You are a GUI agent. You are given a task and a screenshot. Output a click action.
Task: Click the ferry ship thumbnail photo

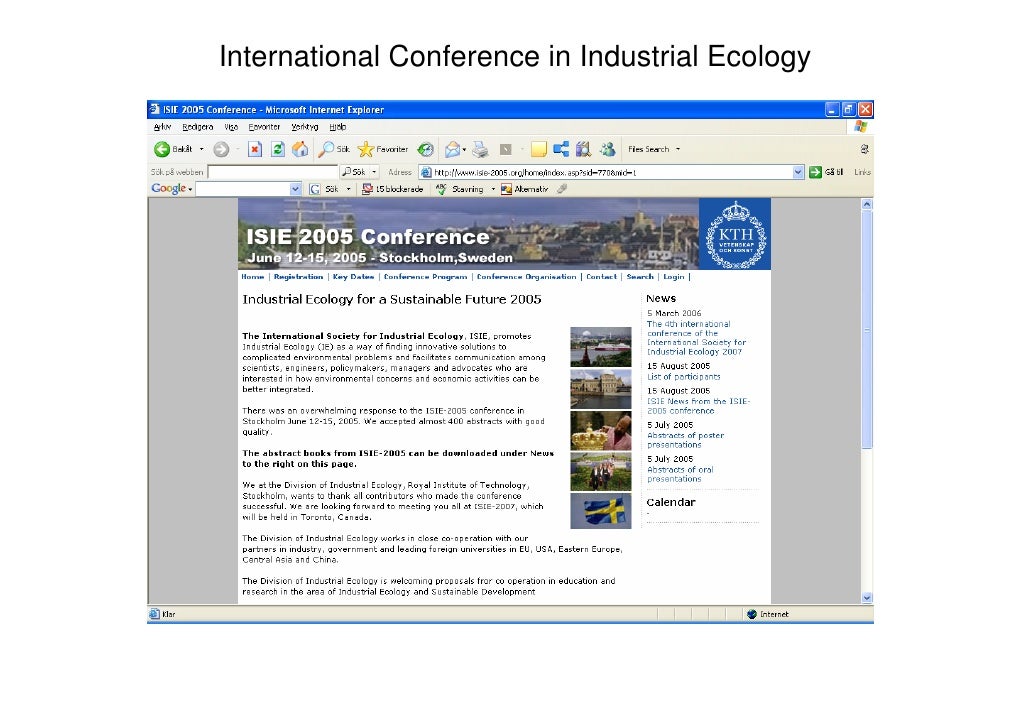[600, 347]
